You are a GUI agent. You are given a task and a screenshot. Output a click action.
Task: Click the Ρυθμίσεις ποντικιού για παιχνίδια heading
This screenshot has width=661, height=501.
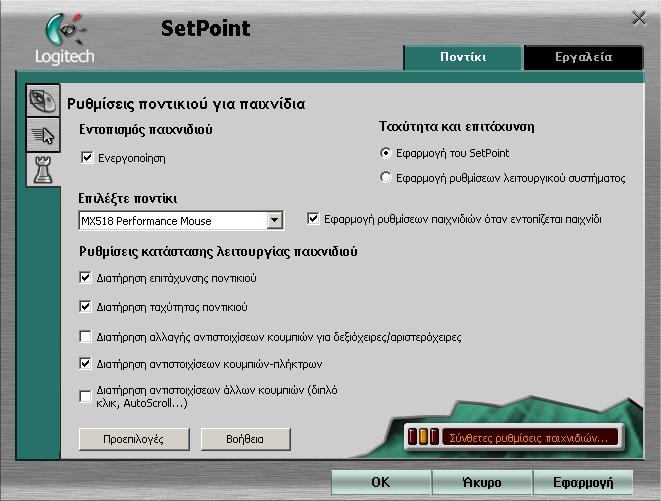tap(186, 104)
